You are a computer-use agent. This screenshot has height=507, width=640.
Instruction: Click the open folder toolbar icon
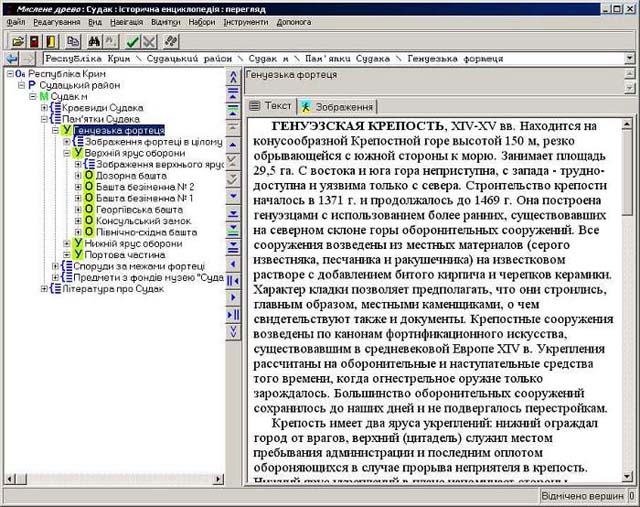point(15,41)
